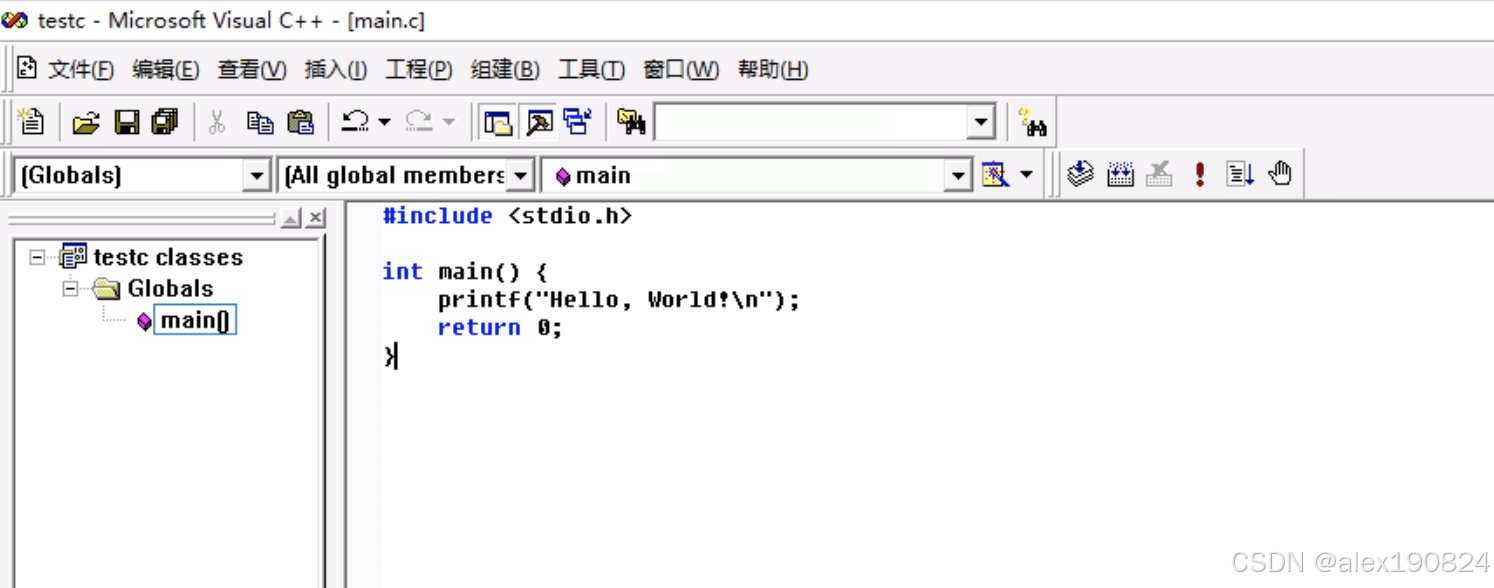This screenshot has height=588, width=1494.
Task: Click the Search help binoculars icon
Action: [x=1032, y=122]
